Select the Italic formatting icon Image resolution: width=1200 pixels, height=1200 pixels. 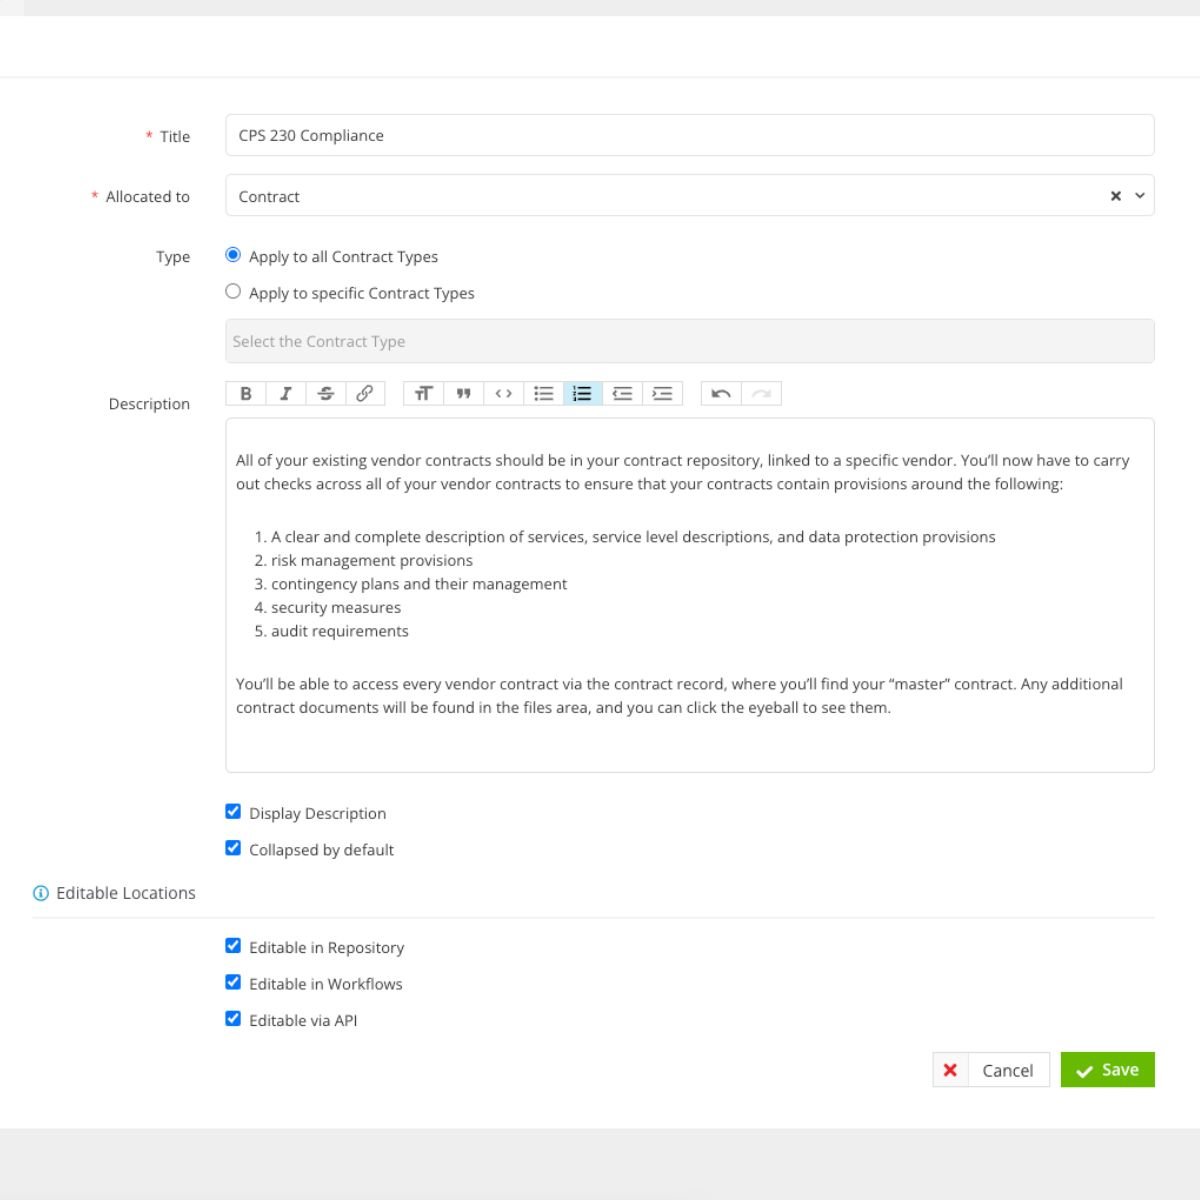pos(286,393)
